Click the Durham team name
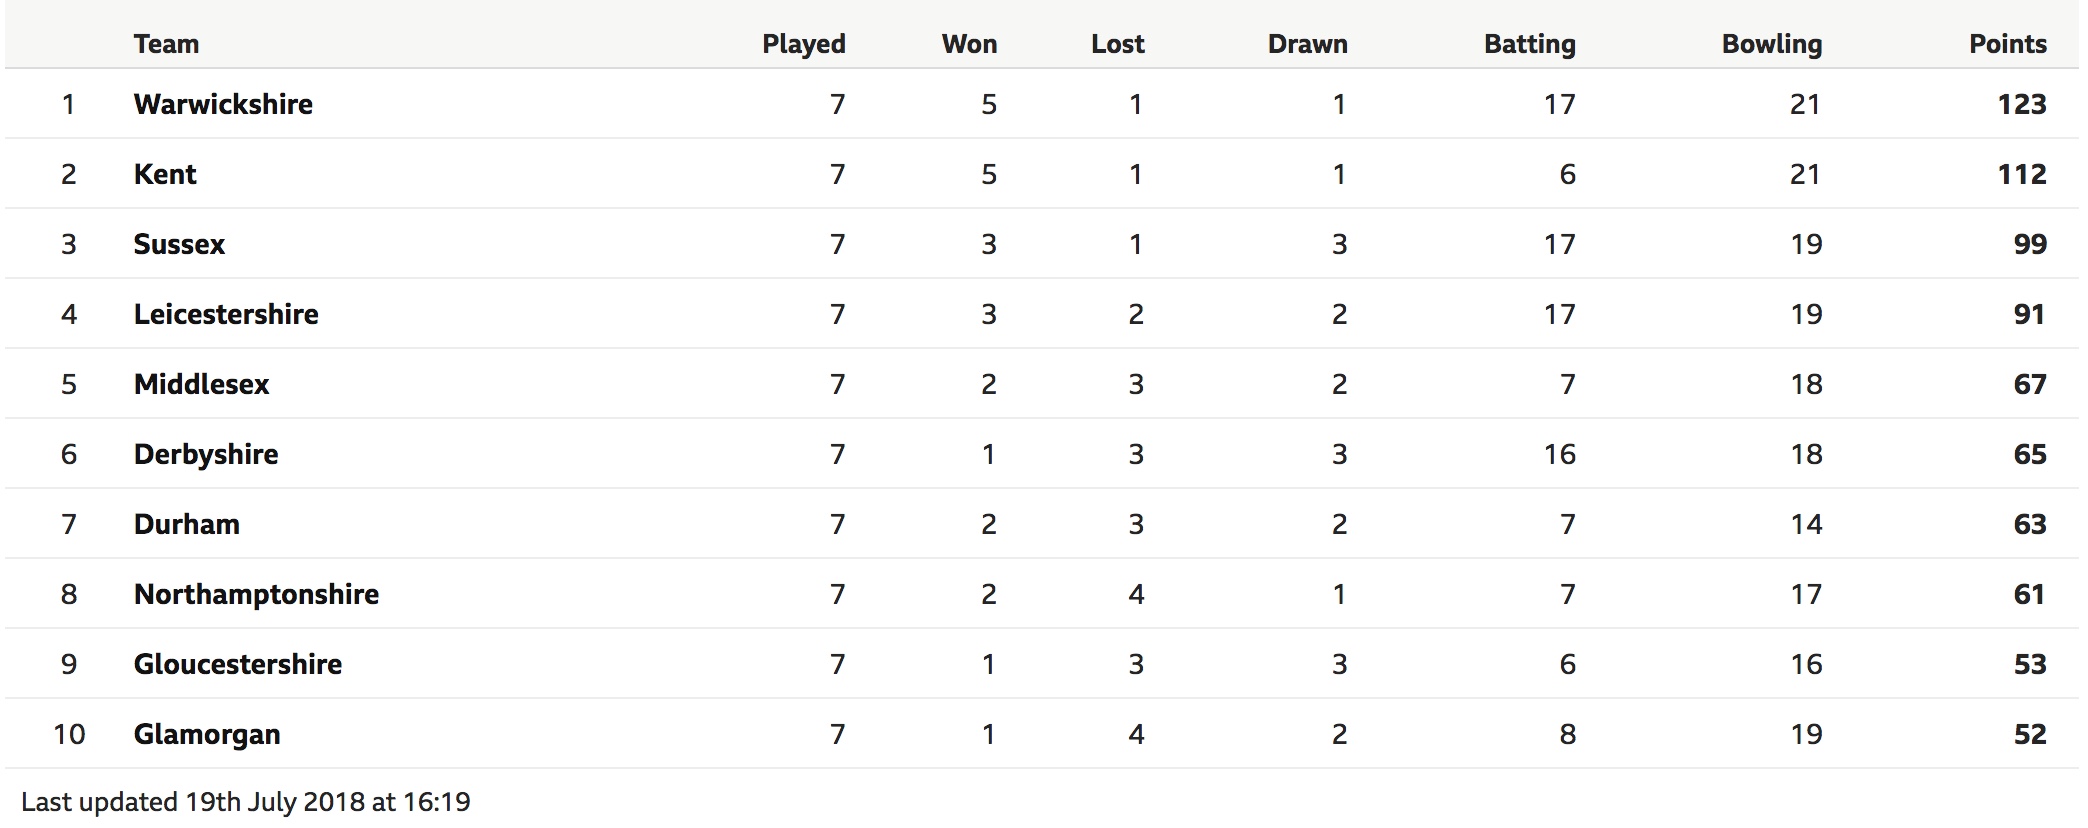The width and height of the screenshot is (2088, 828). click(187, 524)
